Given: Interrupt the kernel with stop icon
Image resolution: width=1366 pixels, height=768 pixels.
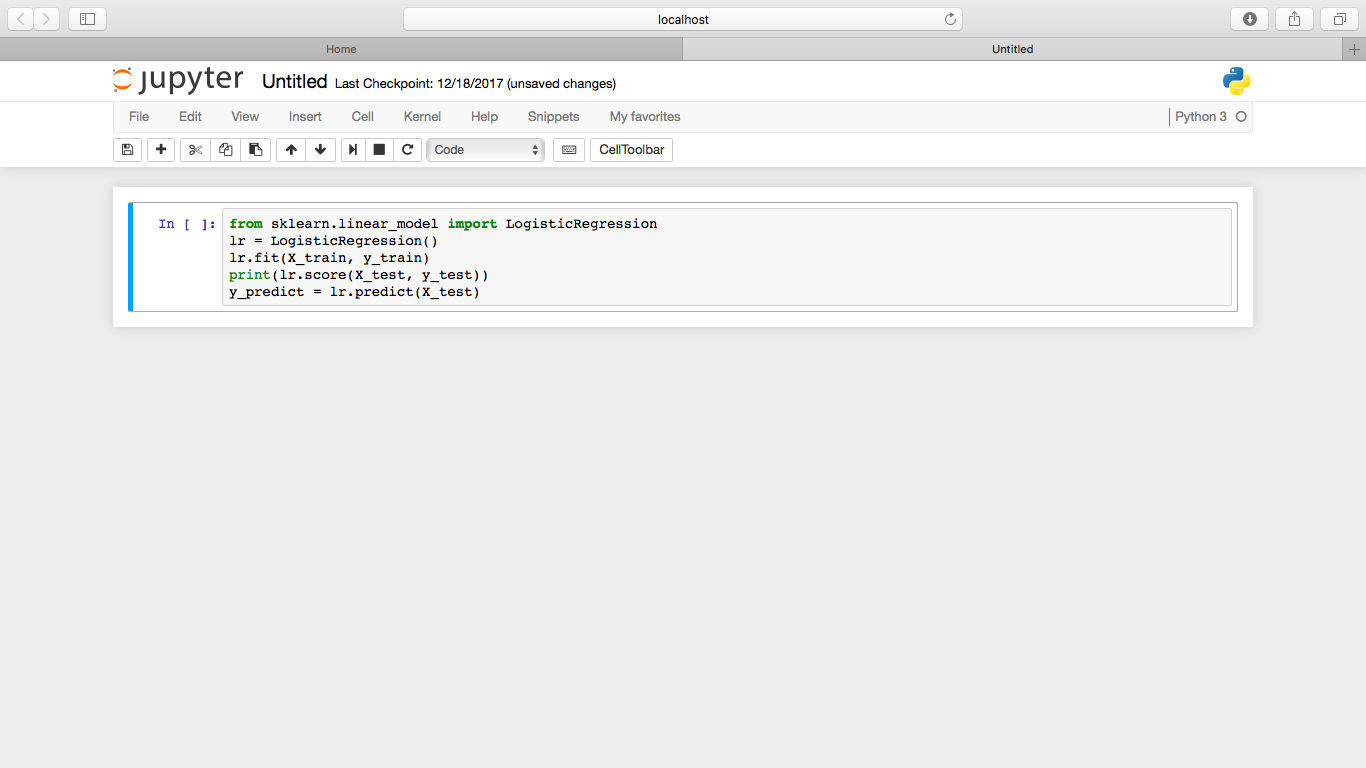Looking at the screenshot, I should pyautogui.click(x=379, y=150).
